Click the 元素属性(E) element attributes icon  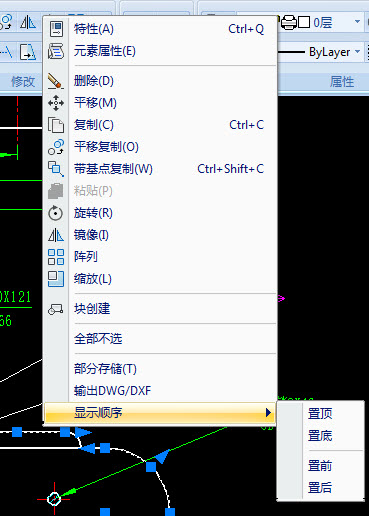tap(56, 51)
